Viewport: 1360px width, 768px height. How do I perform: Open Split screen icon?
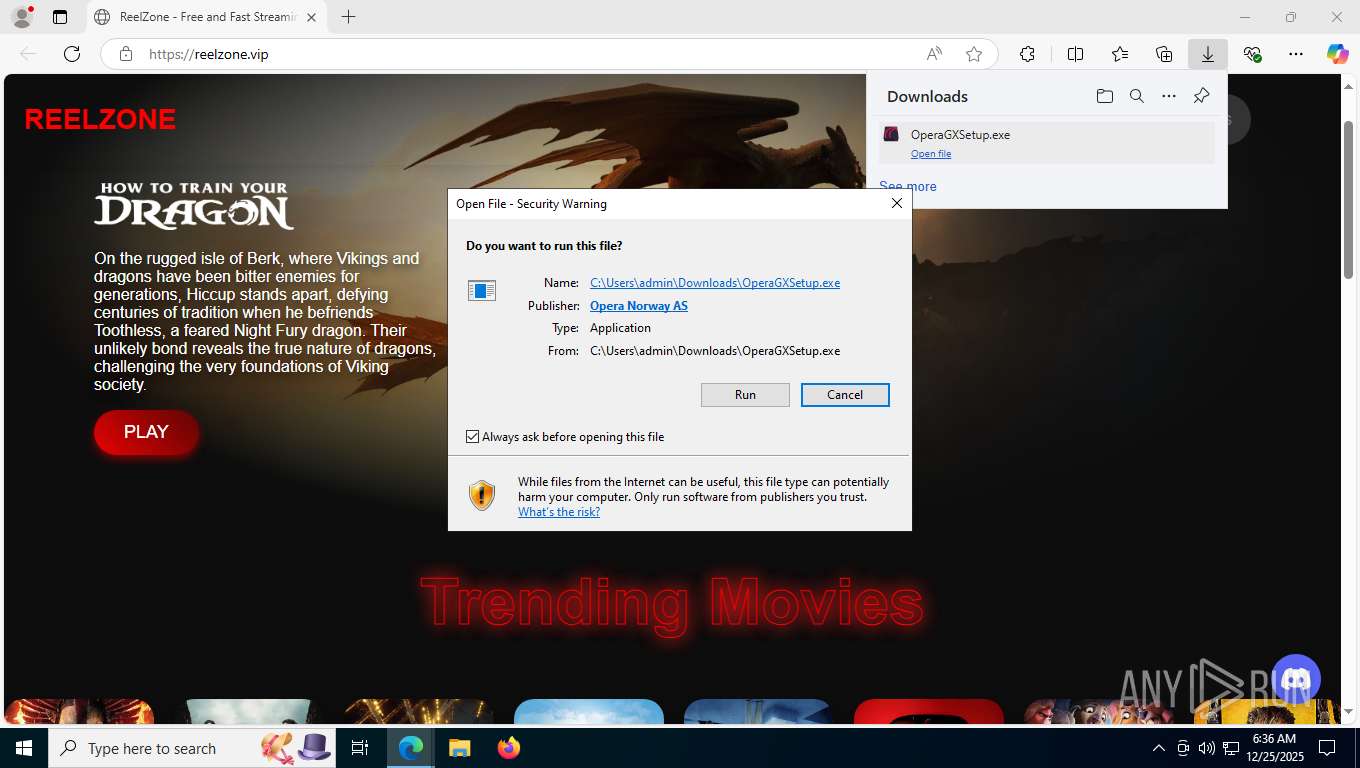click(x=1075, y=54)
